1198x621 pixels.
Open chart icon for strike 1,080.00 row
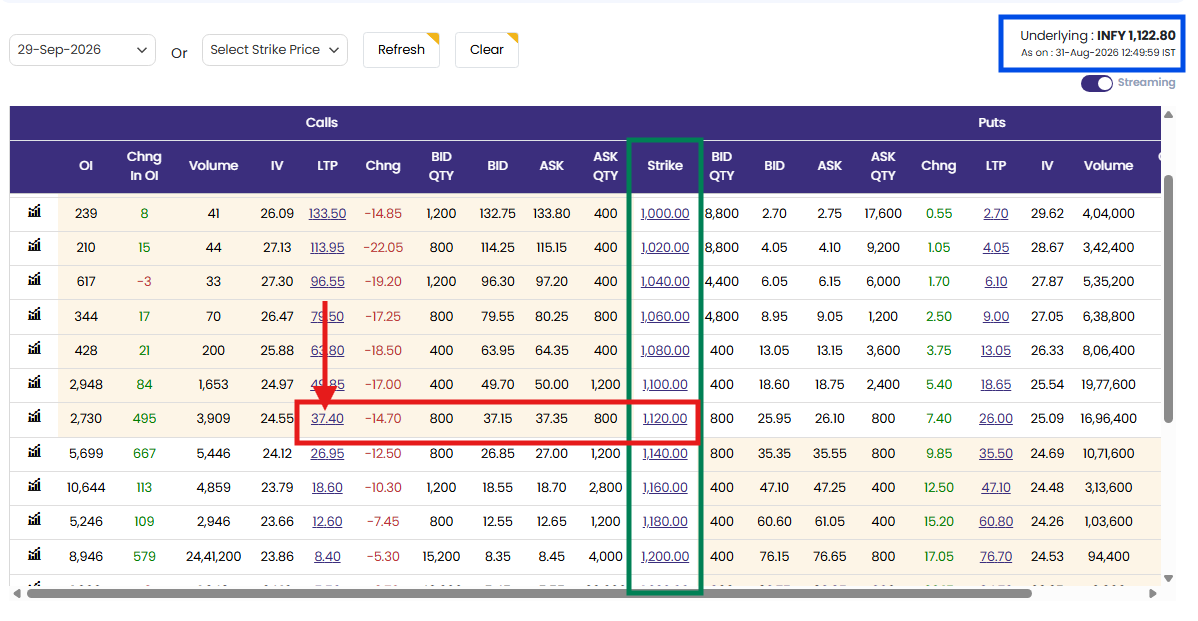(x=34, y=348)
